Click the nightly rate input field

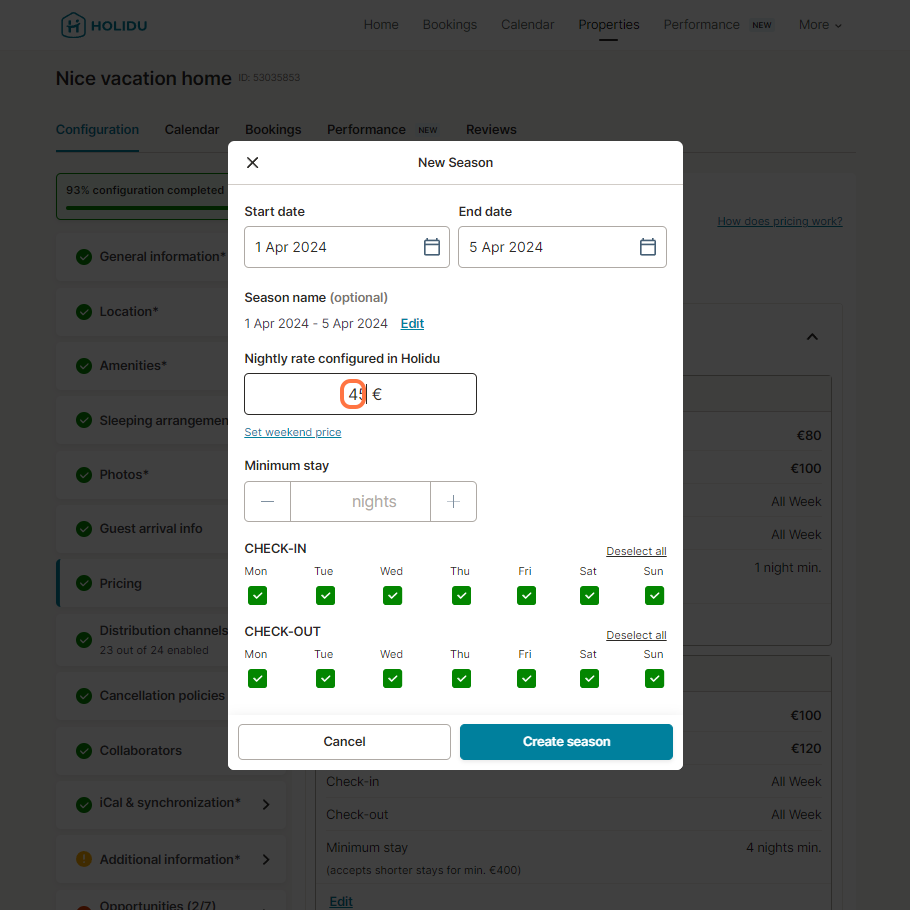pos(360,394)
